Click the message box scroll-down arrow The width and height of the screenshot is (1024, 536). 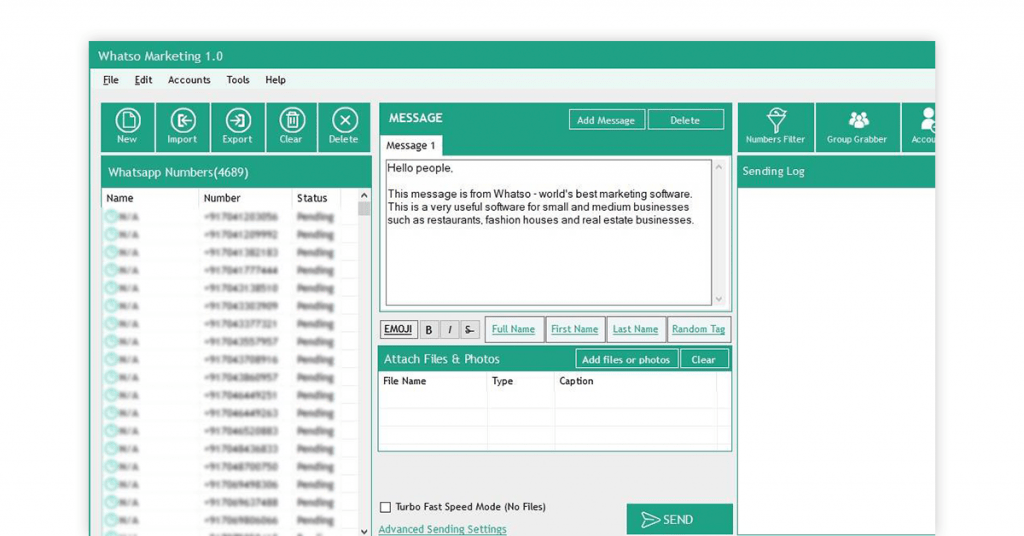tap(718, 299)
